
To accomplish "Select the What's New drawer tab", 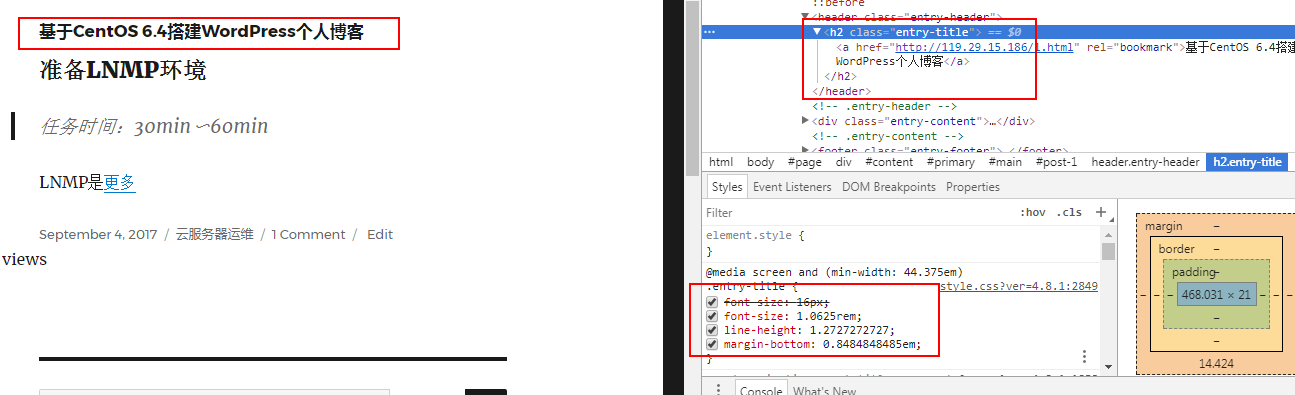I will click(x=825, y=391).
